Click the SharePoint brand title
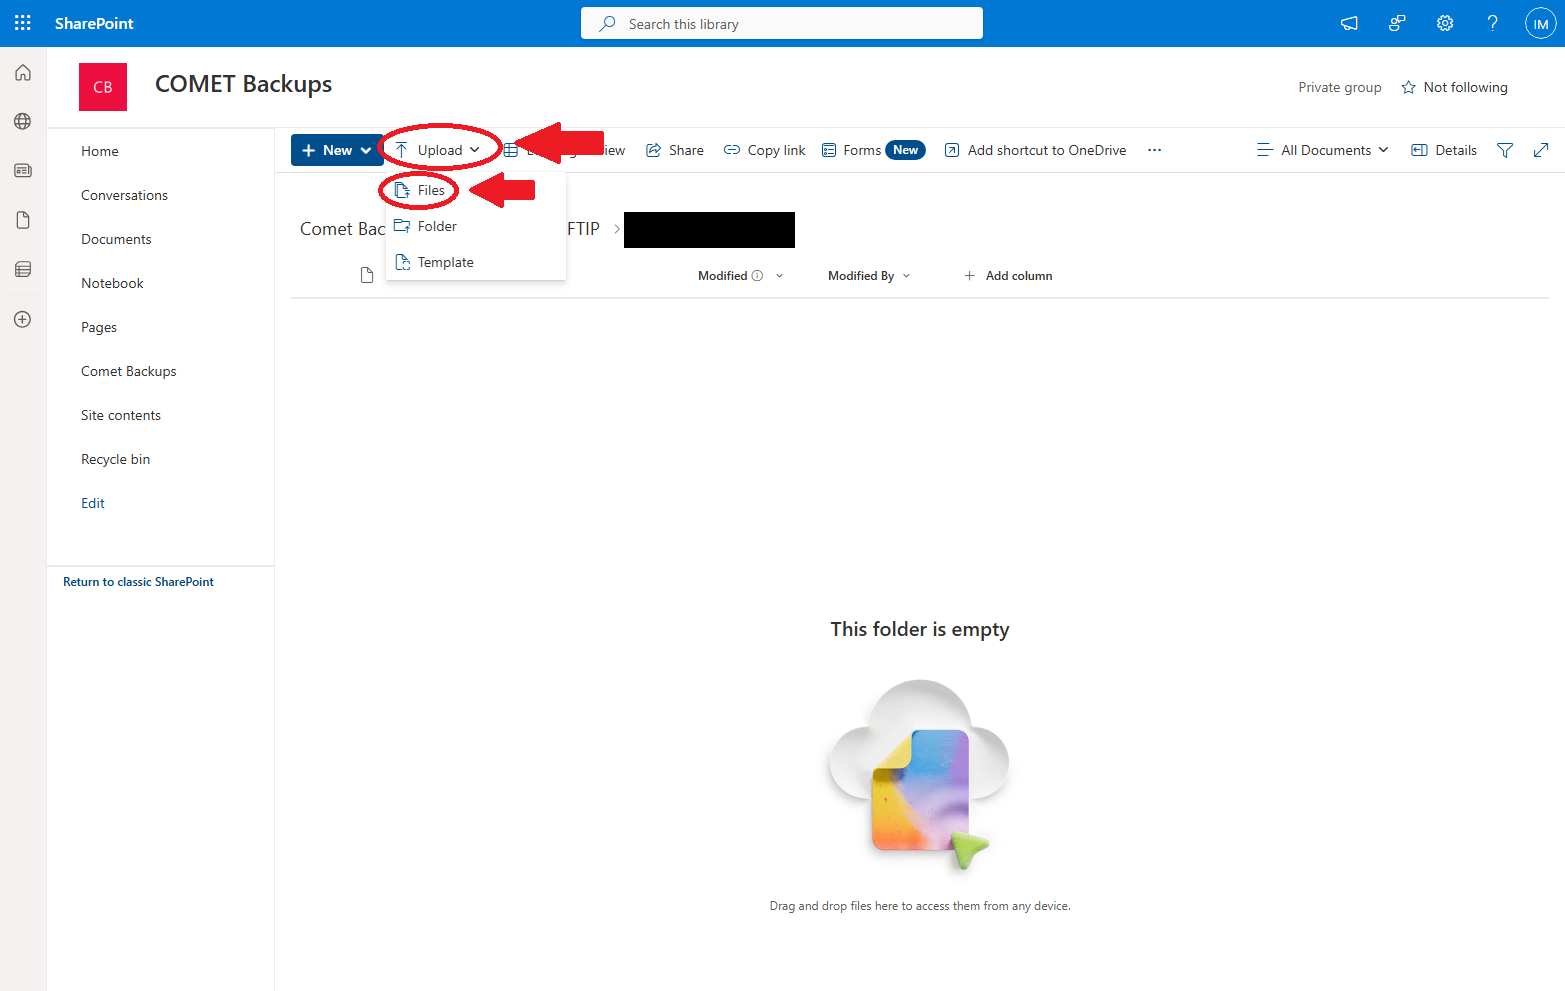Image resolution: width=1565 pixels, height=991 pixels. pyautogui.click(x=94, y=23)
